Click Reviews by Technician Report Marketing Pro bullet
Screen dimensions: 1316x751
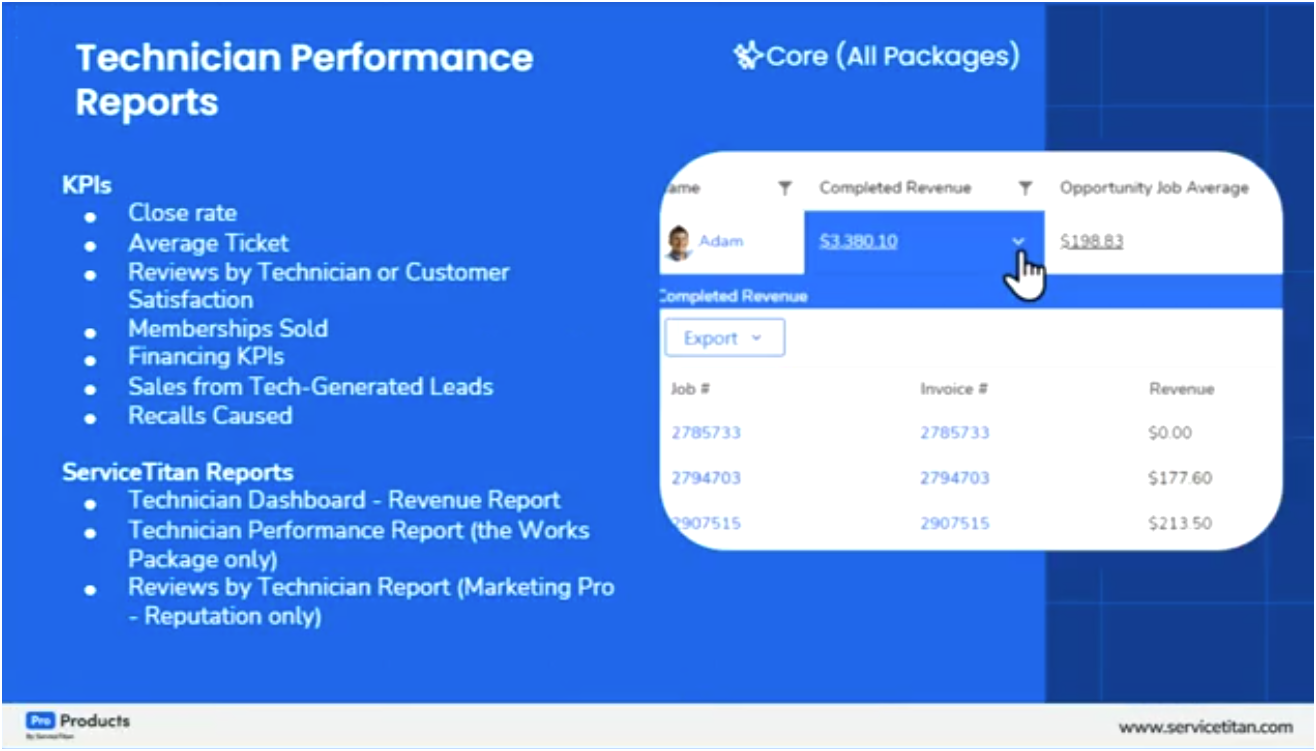click(x=371, y=602)
